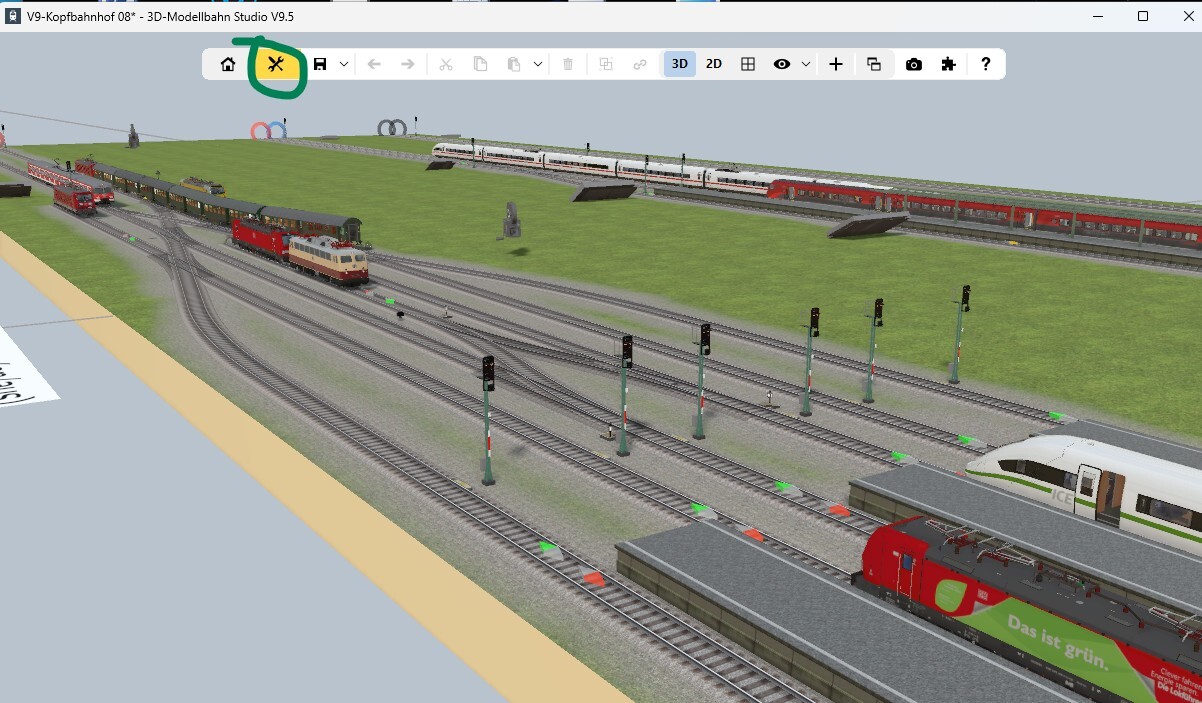
Task: Toggle layer visibility with the eye icon
Action: [783, 63]
